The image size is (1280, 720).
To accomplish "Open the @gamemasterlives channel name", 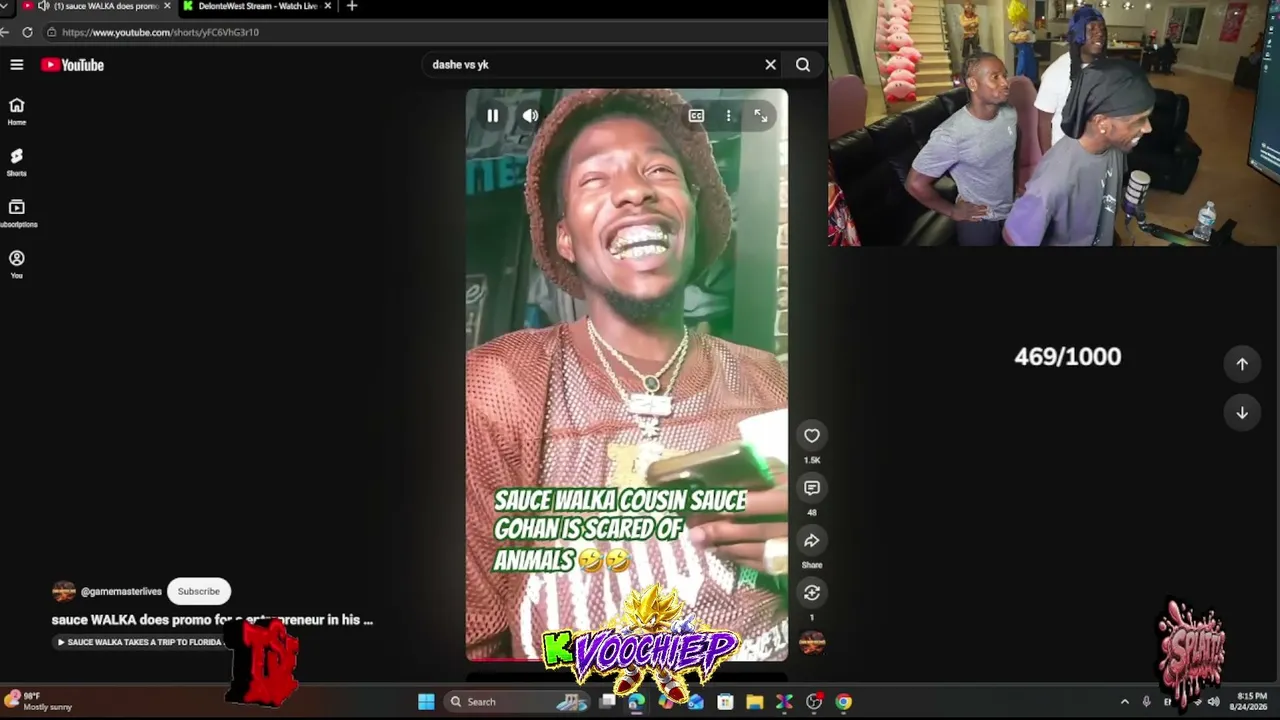I will pyautogui.click(x=121, y=592).
